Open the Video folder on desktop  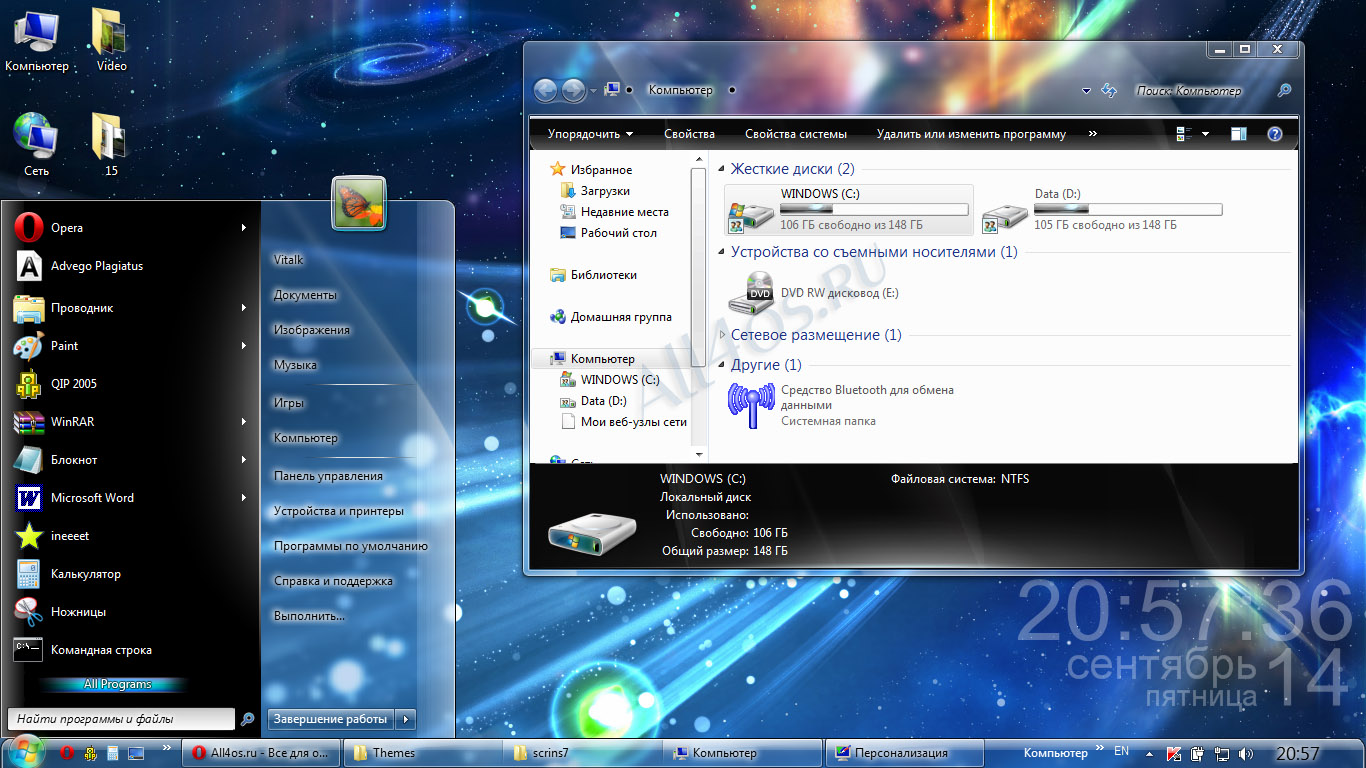click(111, 40)
